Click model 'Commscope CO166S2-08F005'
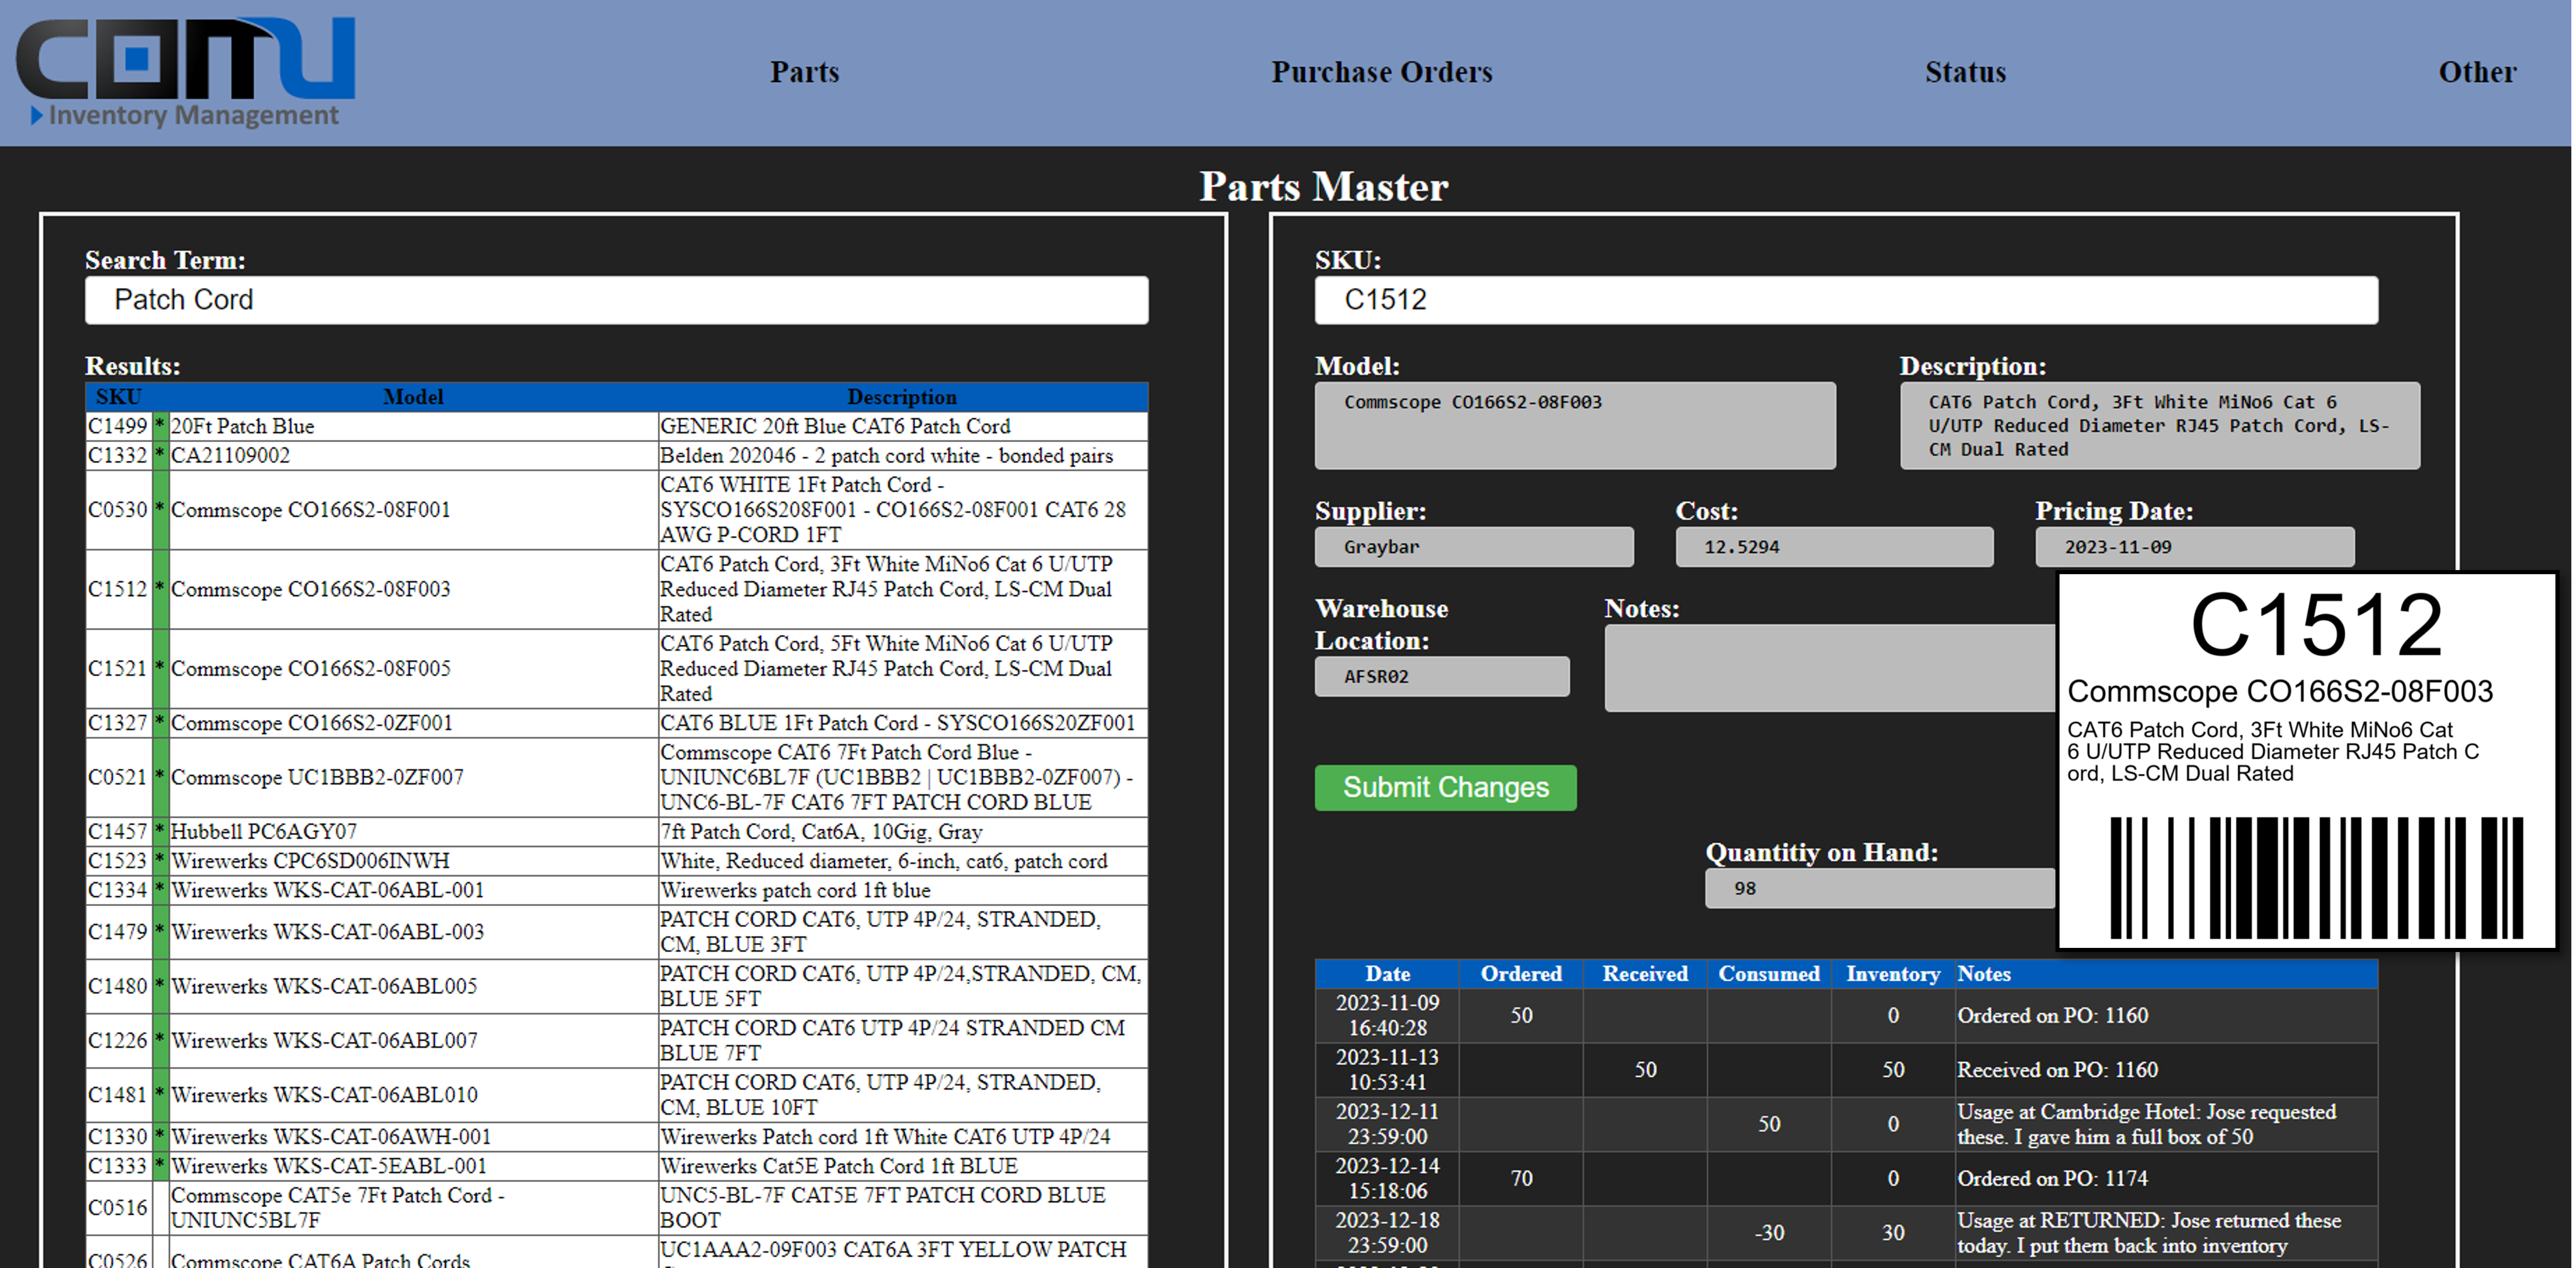 click(x=311, y=668)
